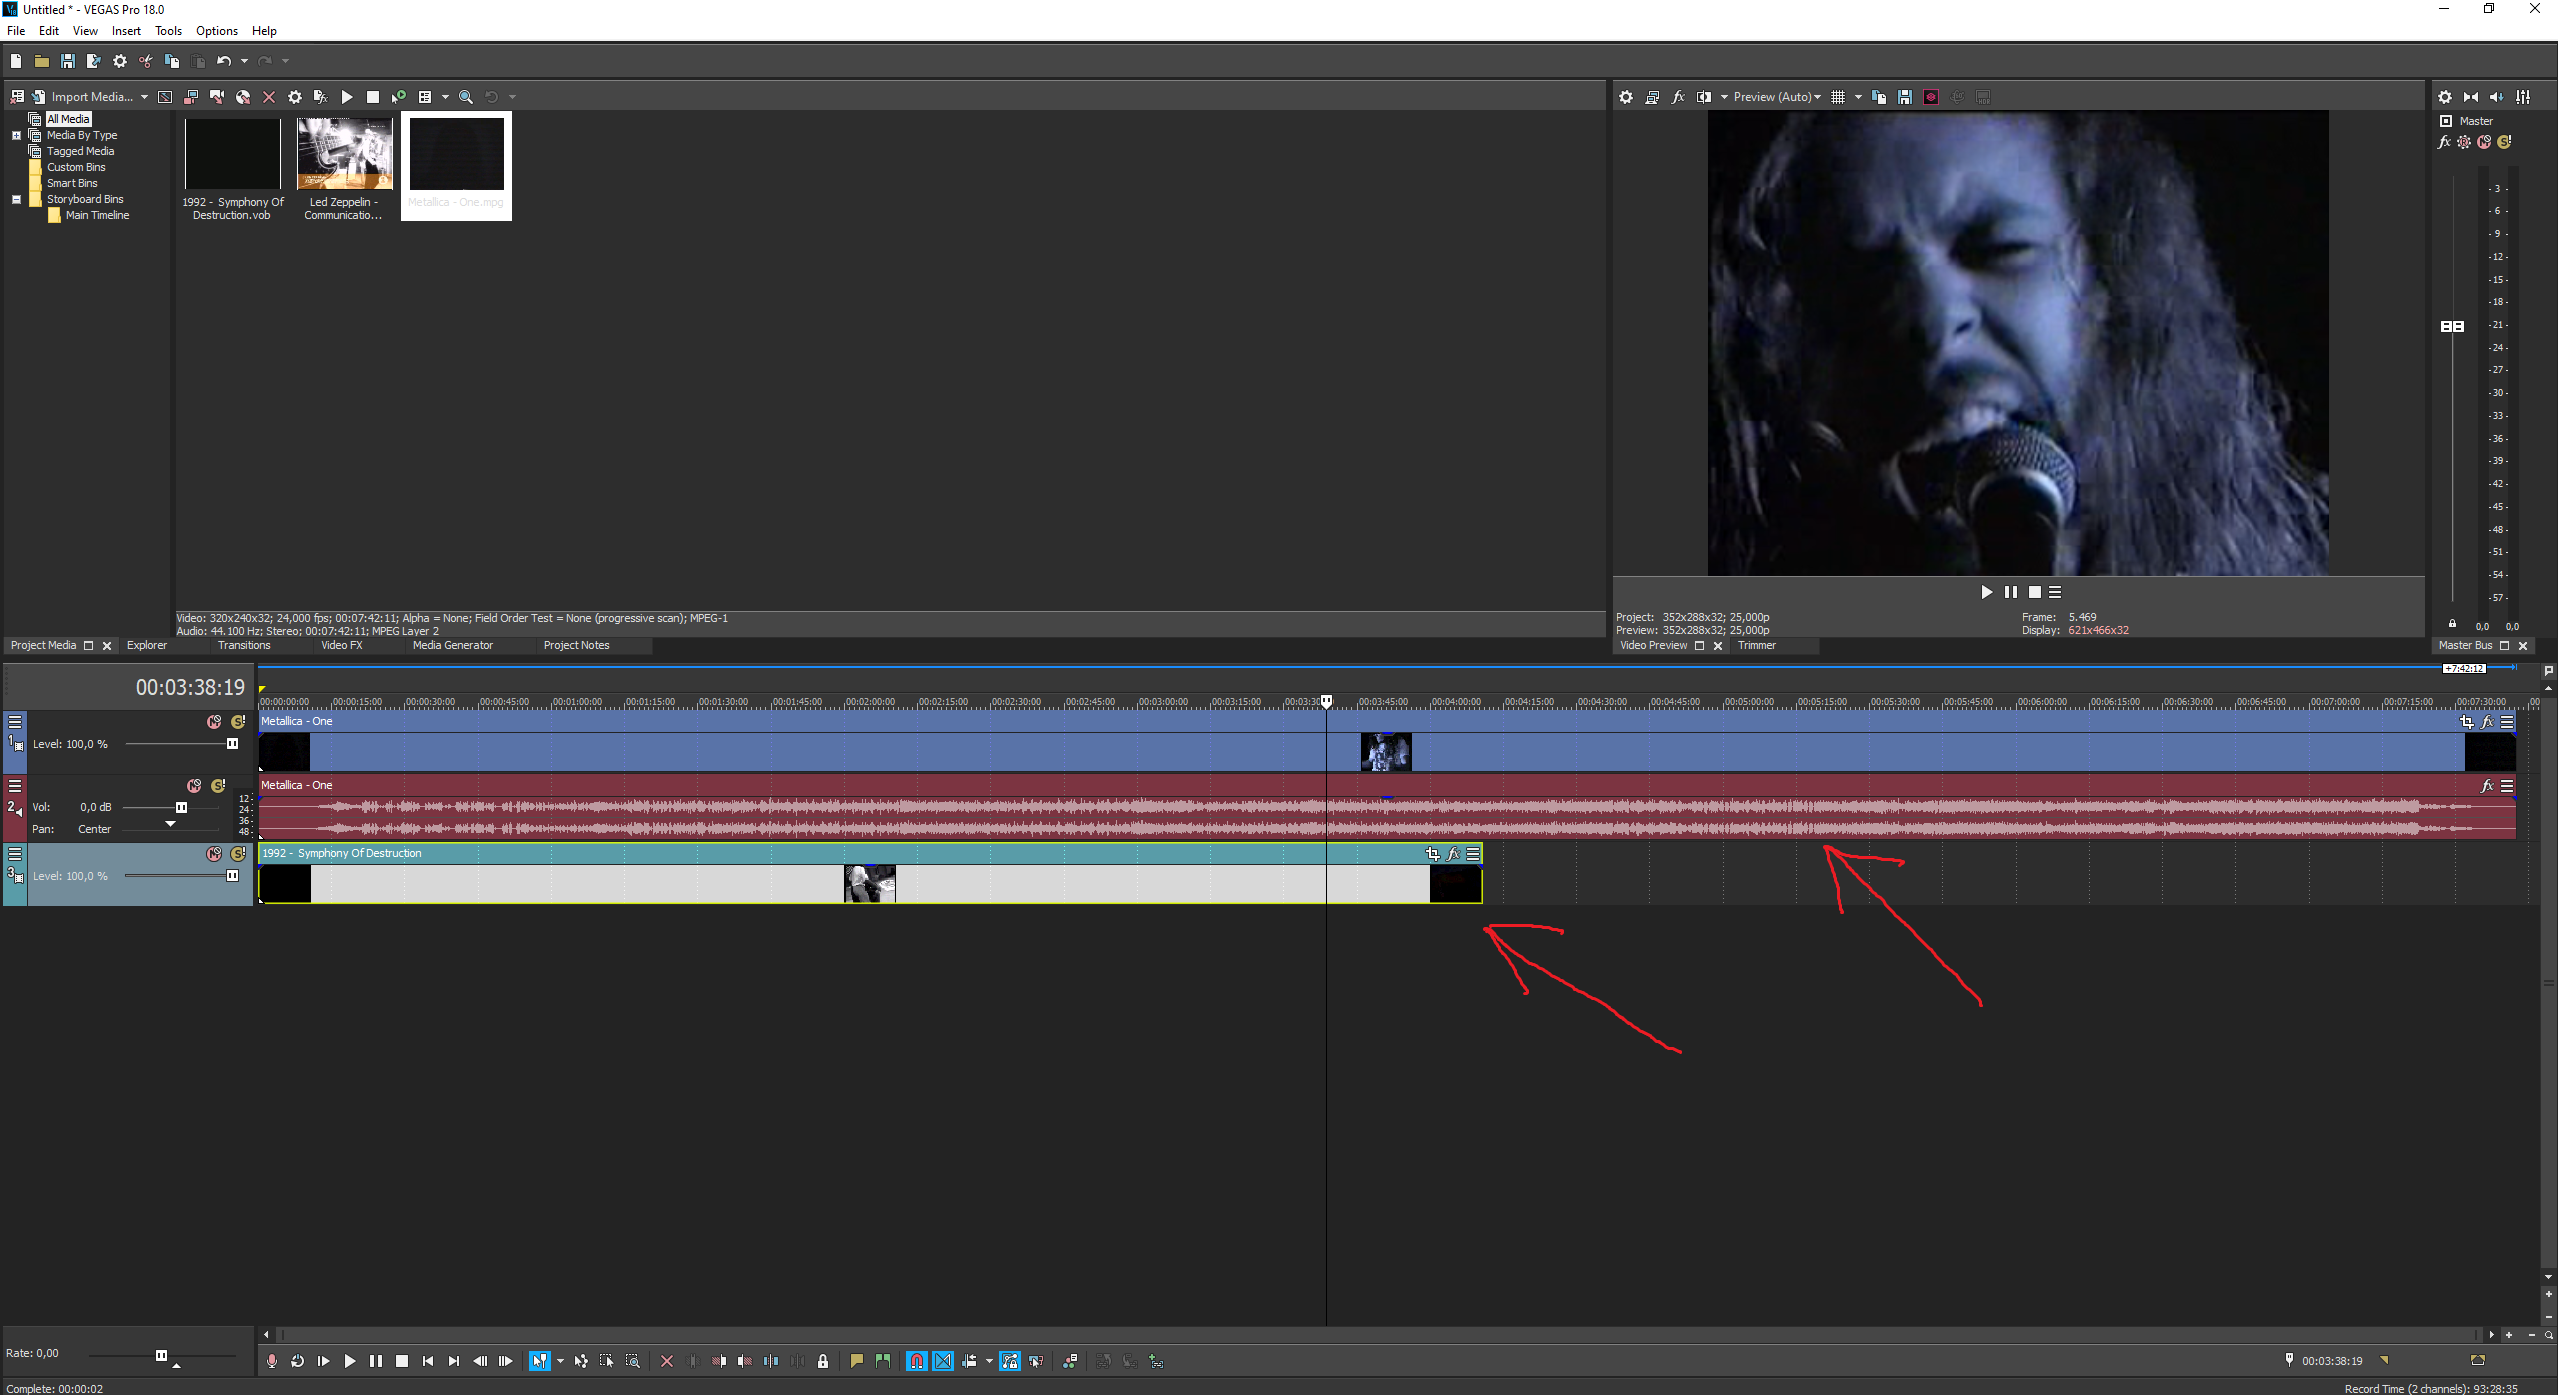Open Project Properties gear in main toolbar
This screenshot has width=2558, height=1395.
pyautogui.click(x=120, y=61)
